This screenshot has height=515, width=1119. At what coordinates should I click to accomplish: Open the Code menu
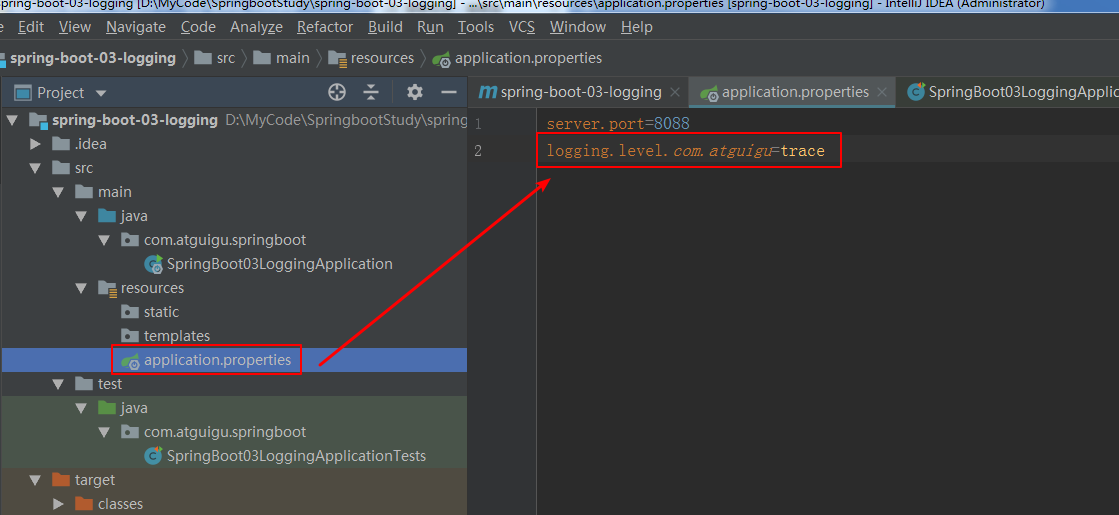tap(198, 27)
